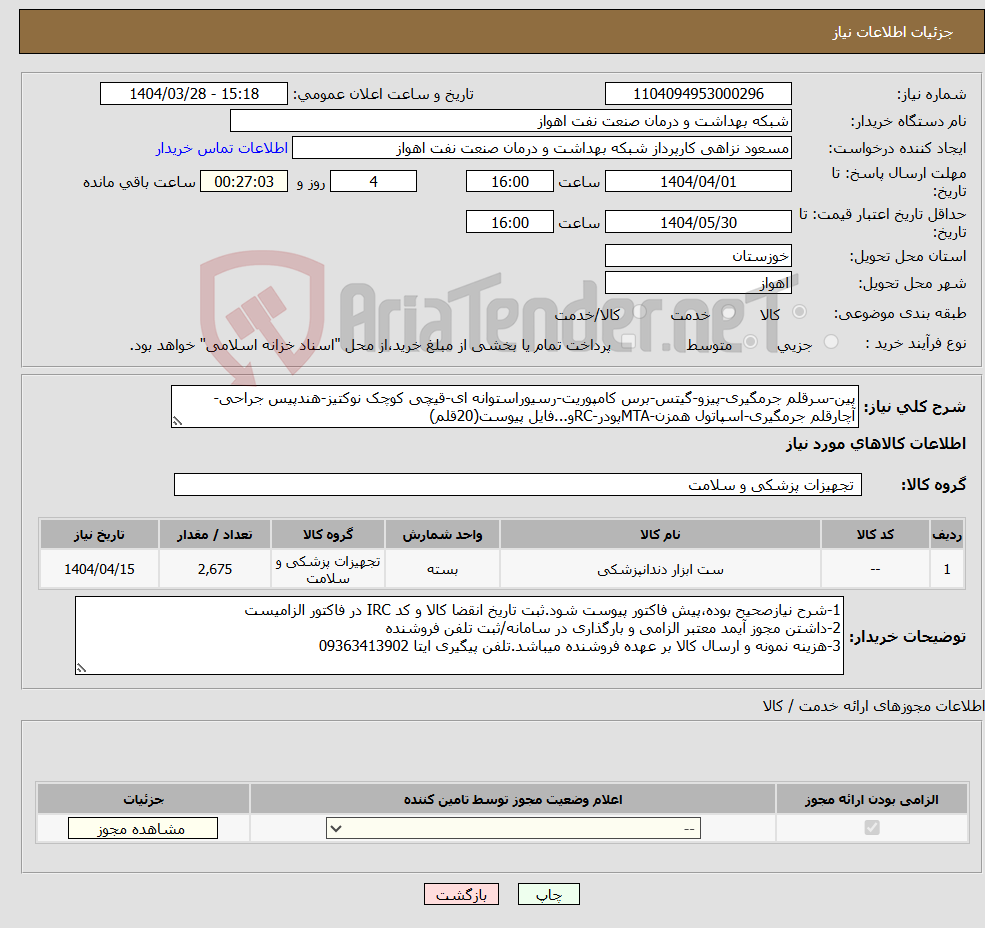Image resolution: width=985 pixels, height=928 pixels.
Task: Enable the الزامی بودن ارائه مجوز checkbox
Action: 871,828
